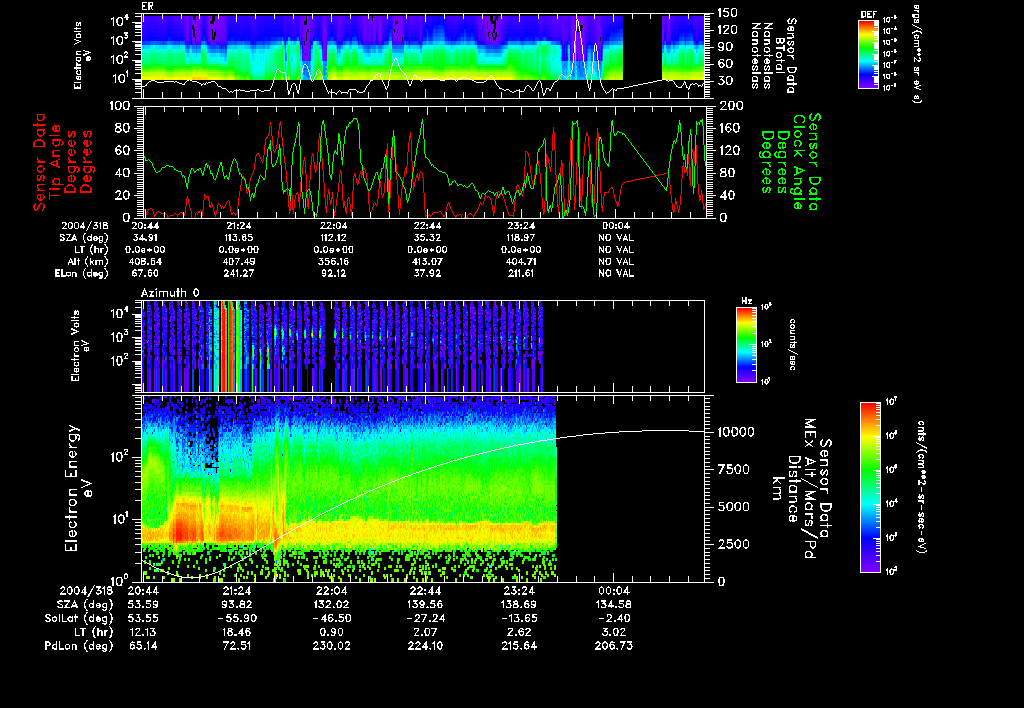This screenshot has height=708, width=1024.
Task: Click the tip and clock angle line plot
Action: coord(423,161)
